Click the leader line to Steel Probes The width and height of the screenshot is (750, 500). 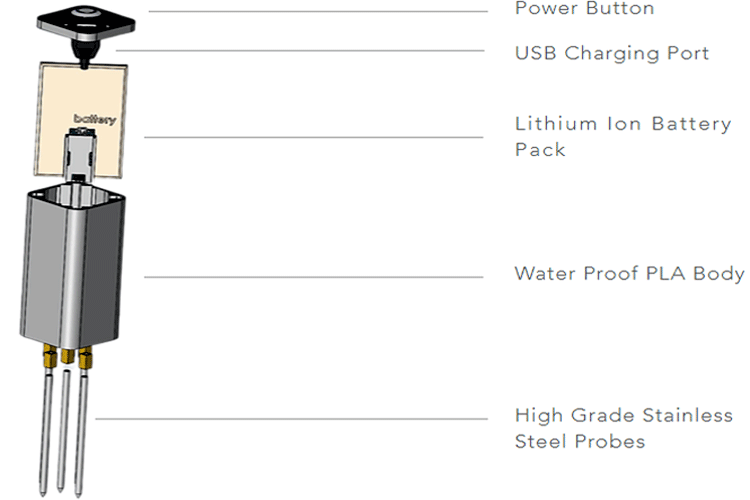300,419
